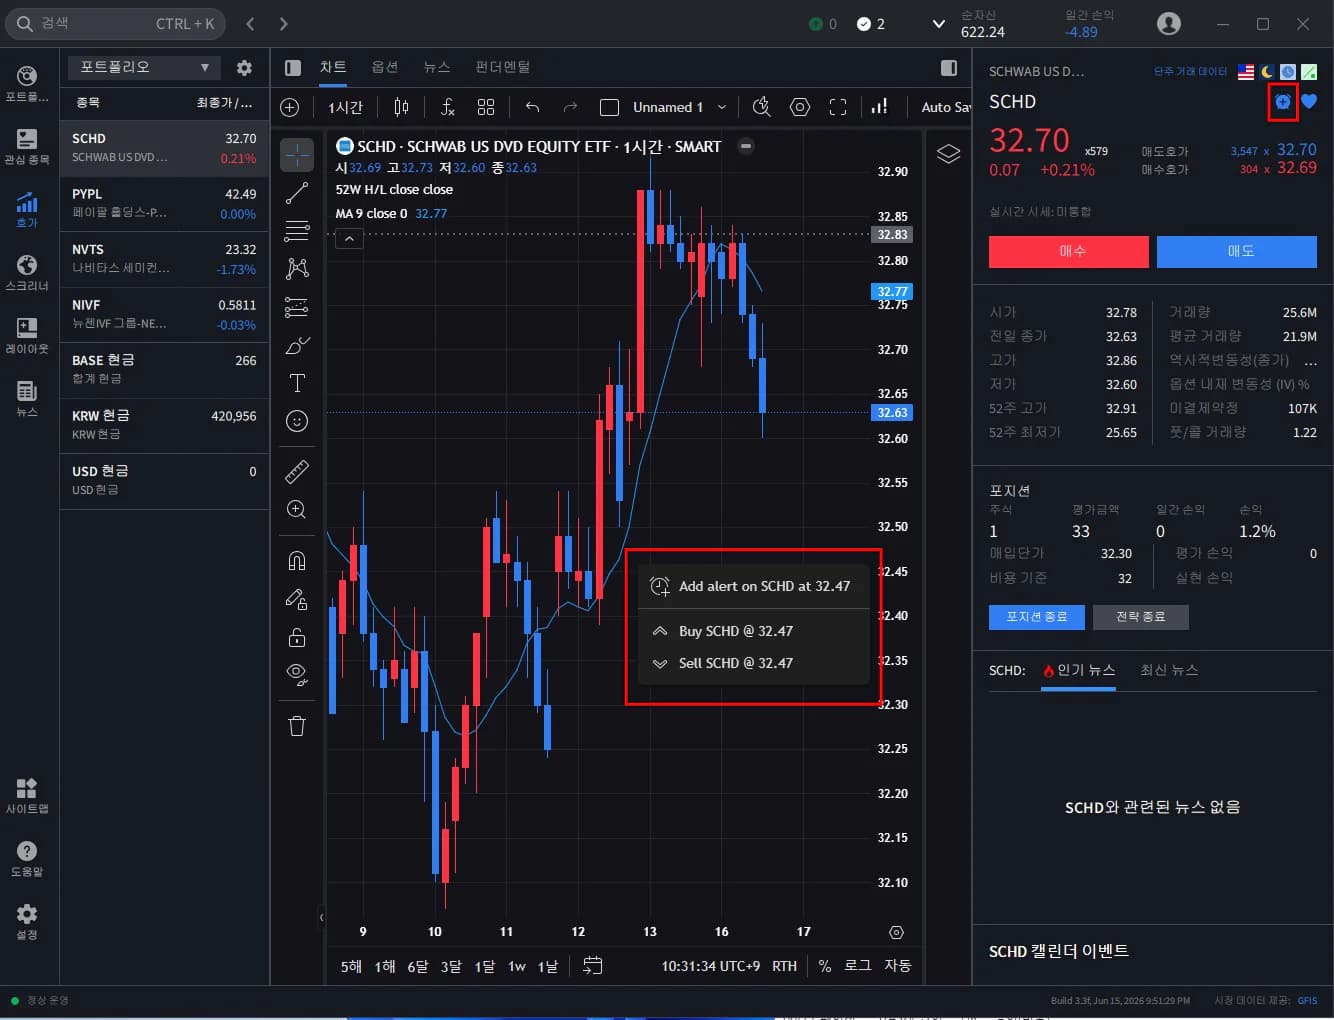The height and width of the screenshot is (1020, 1334).
Task: Add a symbol with the plus-circle chart icon
Action: pyautogui.click(x=290, y=107)
